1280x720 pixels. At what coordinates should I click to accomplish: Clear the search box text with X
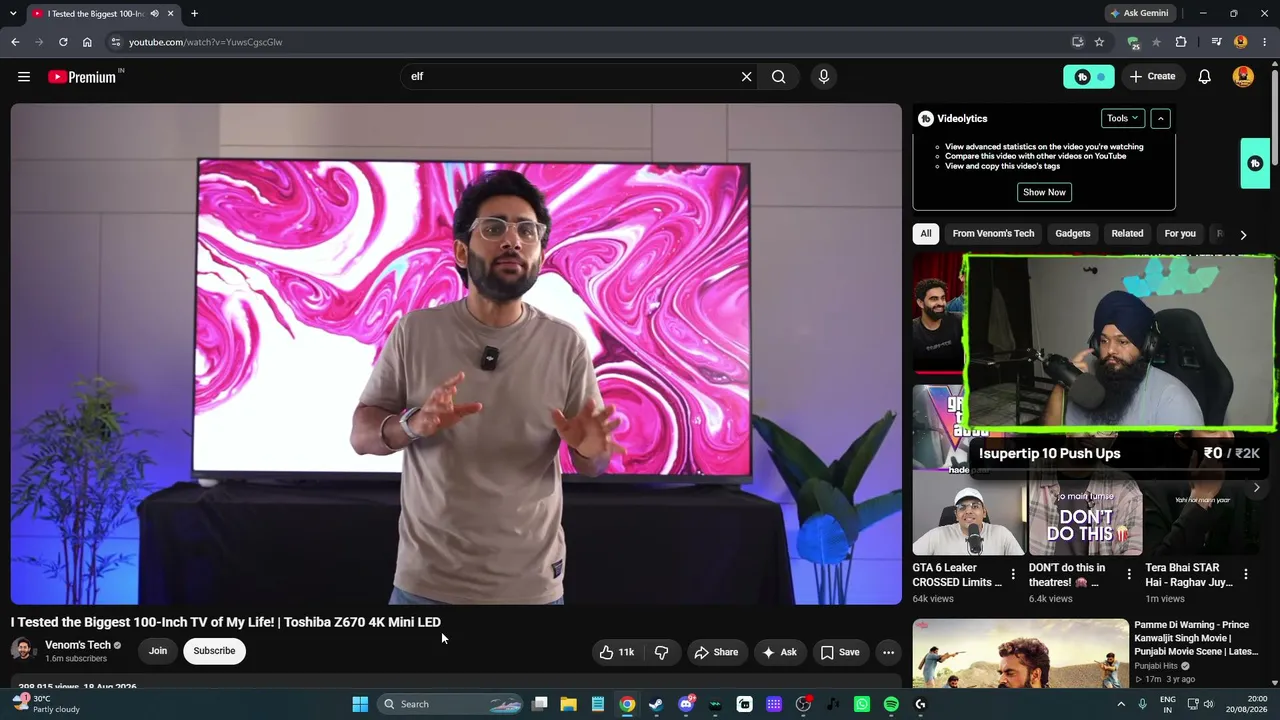click(x=746, y=77)
